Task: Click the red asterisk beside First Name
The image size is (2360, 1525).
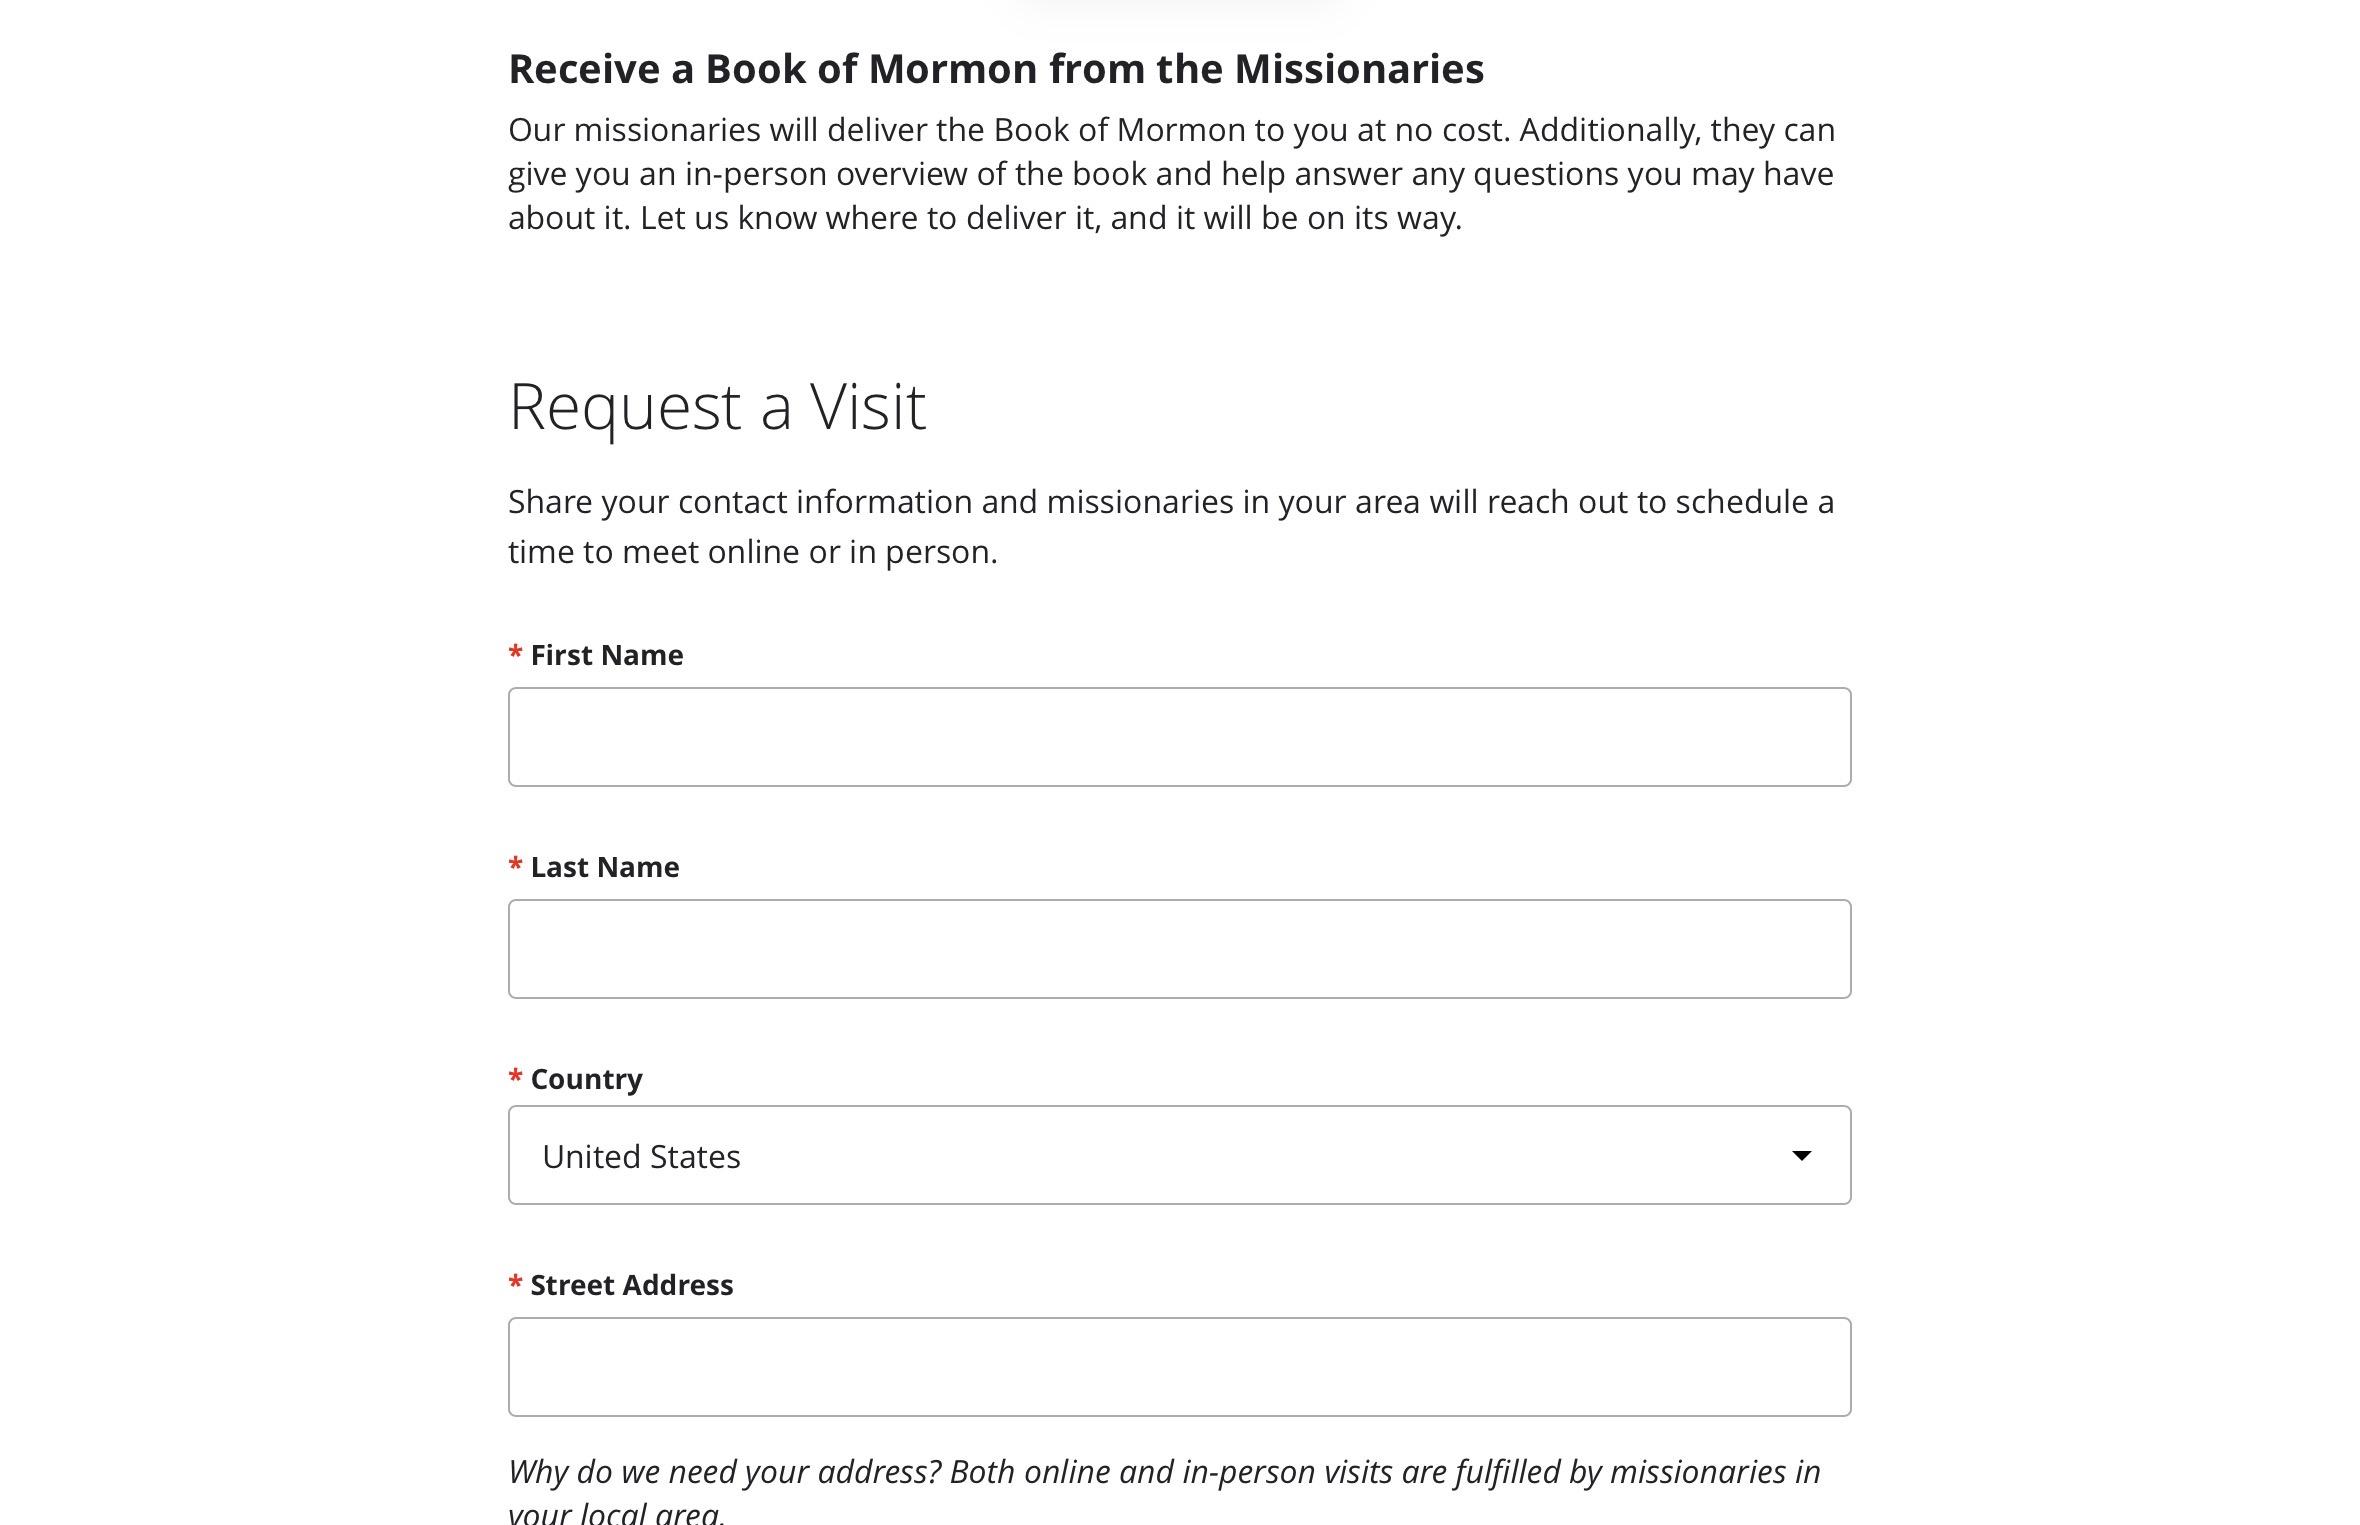Action: click(x=516, y=653)
